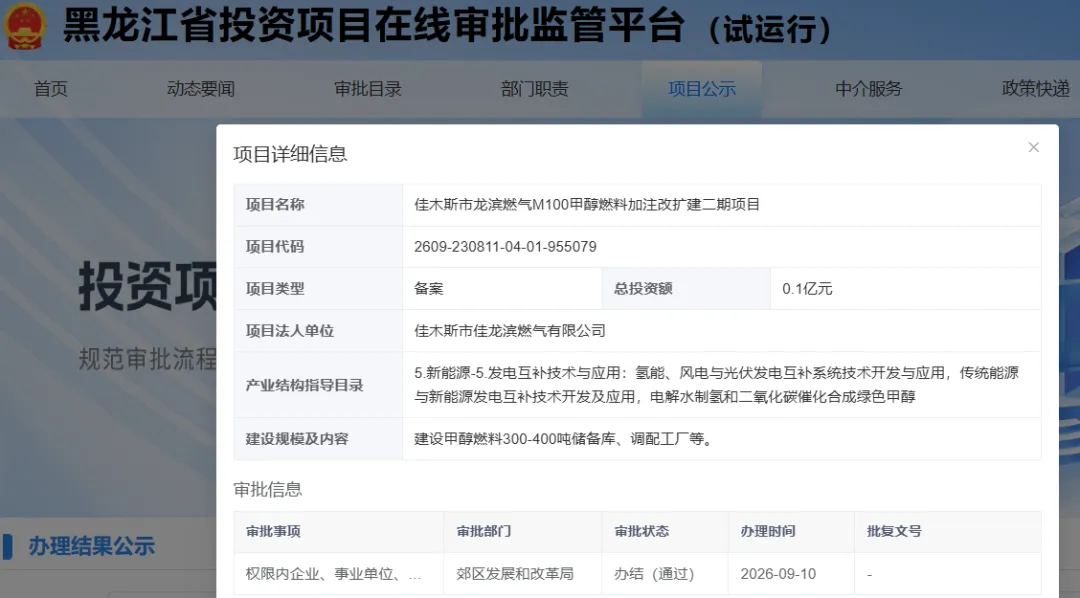Click the （试运行） text in the header
Viewport: 1080px width, 598px height.
tap(770, 30)
